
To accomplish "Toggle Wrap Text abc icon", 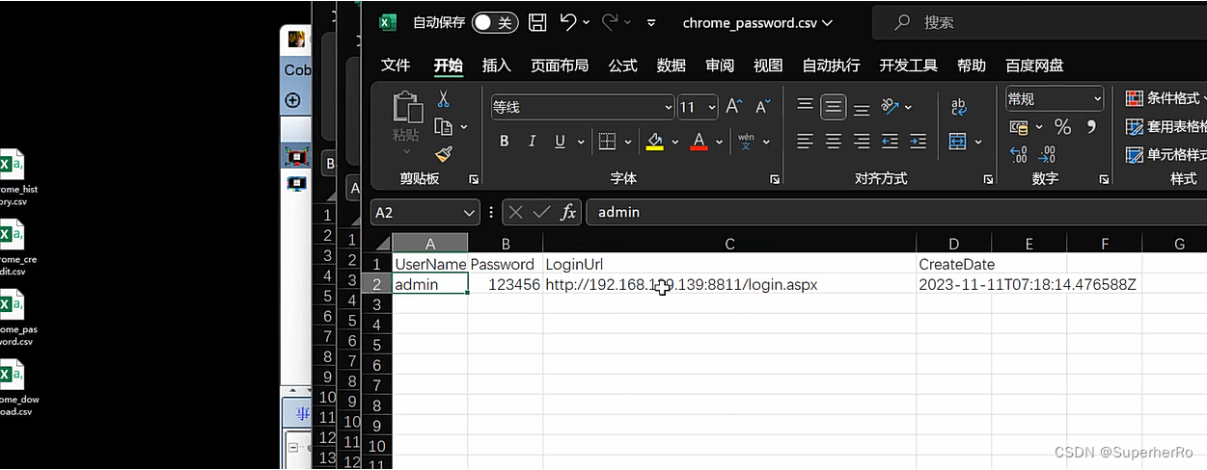I will [x=958, y=106].
